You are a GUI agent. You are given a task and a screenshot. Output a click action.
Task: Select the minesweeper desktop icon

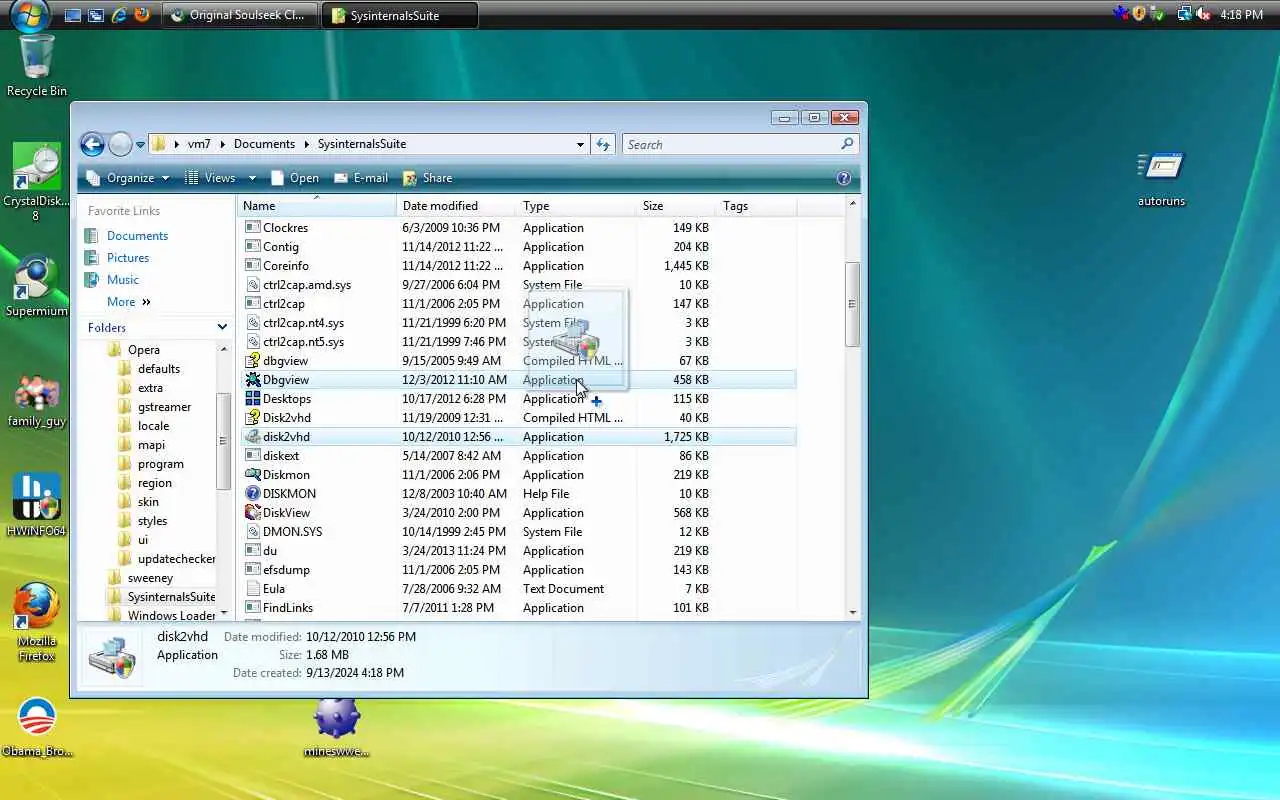click(x=337, y=728)
